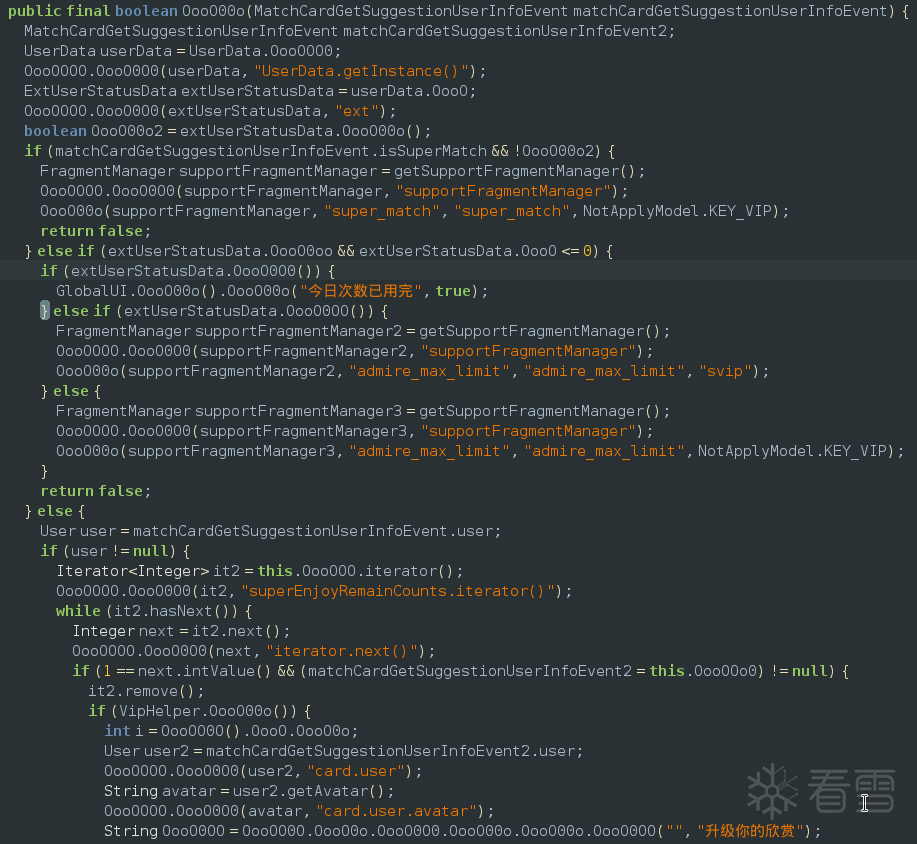This screenshot has height=844, width=917.
Task: Click the "superEnjoyRemainCounts.iterator()" string
Action: [x=397, y=591]
